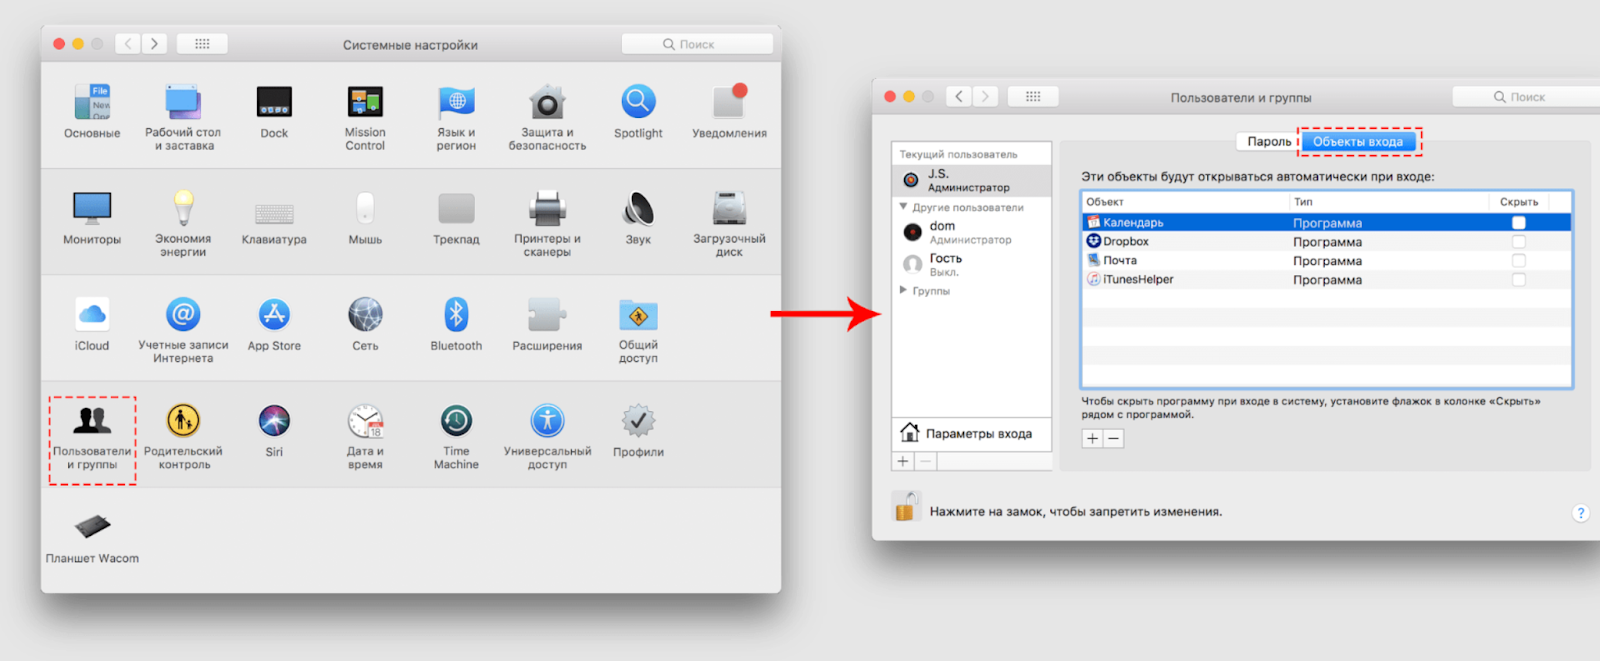Open Пользователи и группы pane
The width and height of the screenshot is (1600, 661).
[x=92, y=440]
